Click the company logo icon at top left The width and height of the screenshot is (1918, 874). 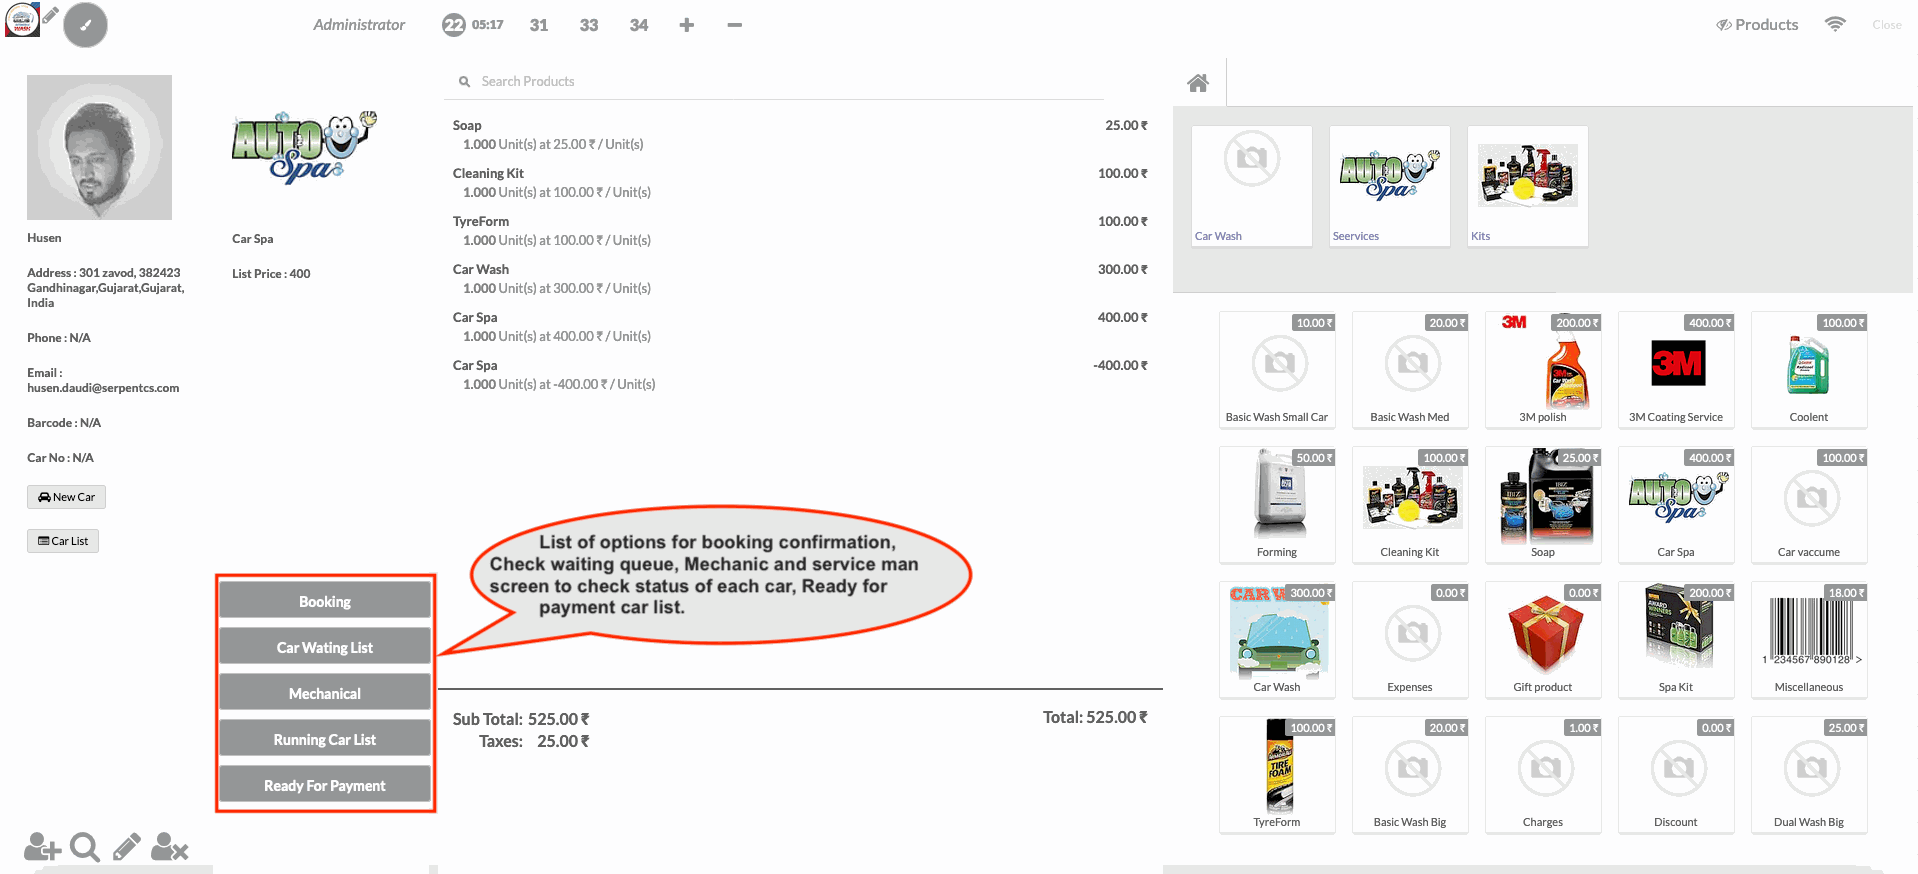22,20
